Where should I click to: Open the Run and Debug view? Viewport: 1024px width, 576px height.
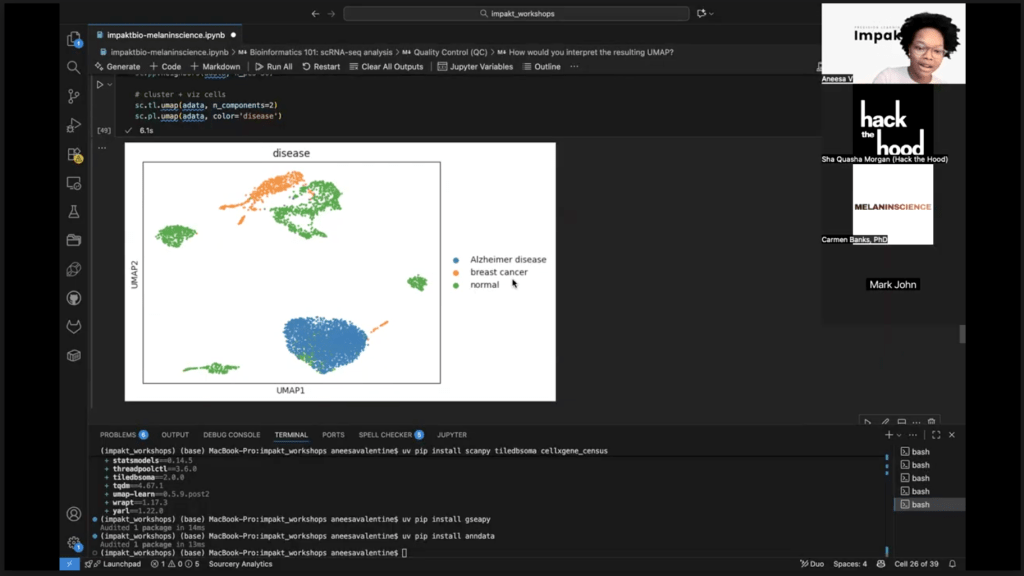[74, 126]
